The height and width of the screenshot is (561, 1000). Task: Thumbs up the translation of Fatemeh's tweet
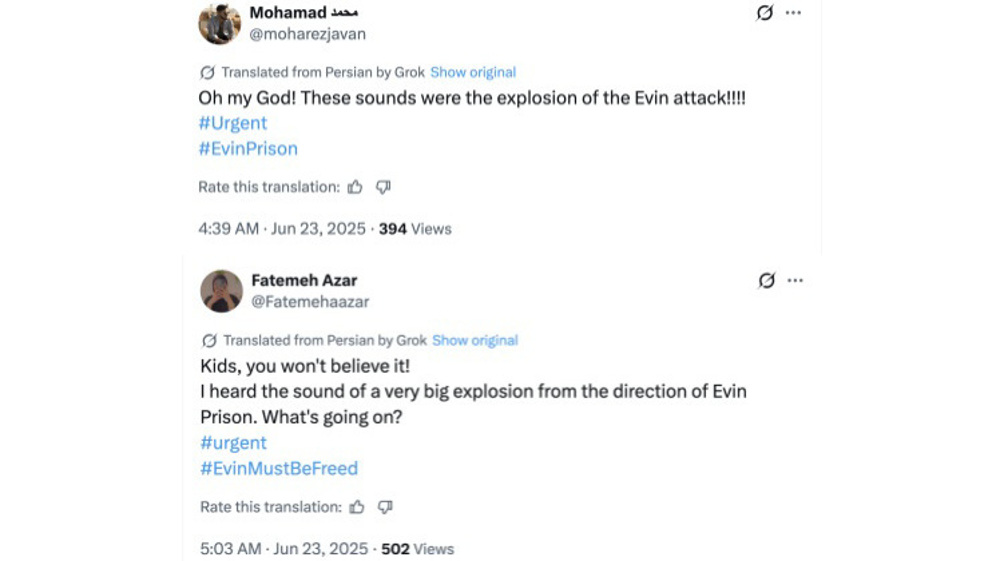tap(357, 507)
